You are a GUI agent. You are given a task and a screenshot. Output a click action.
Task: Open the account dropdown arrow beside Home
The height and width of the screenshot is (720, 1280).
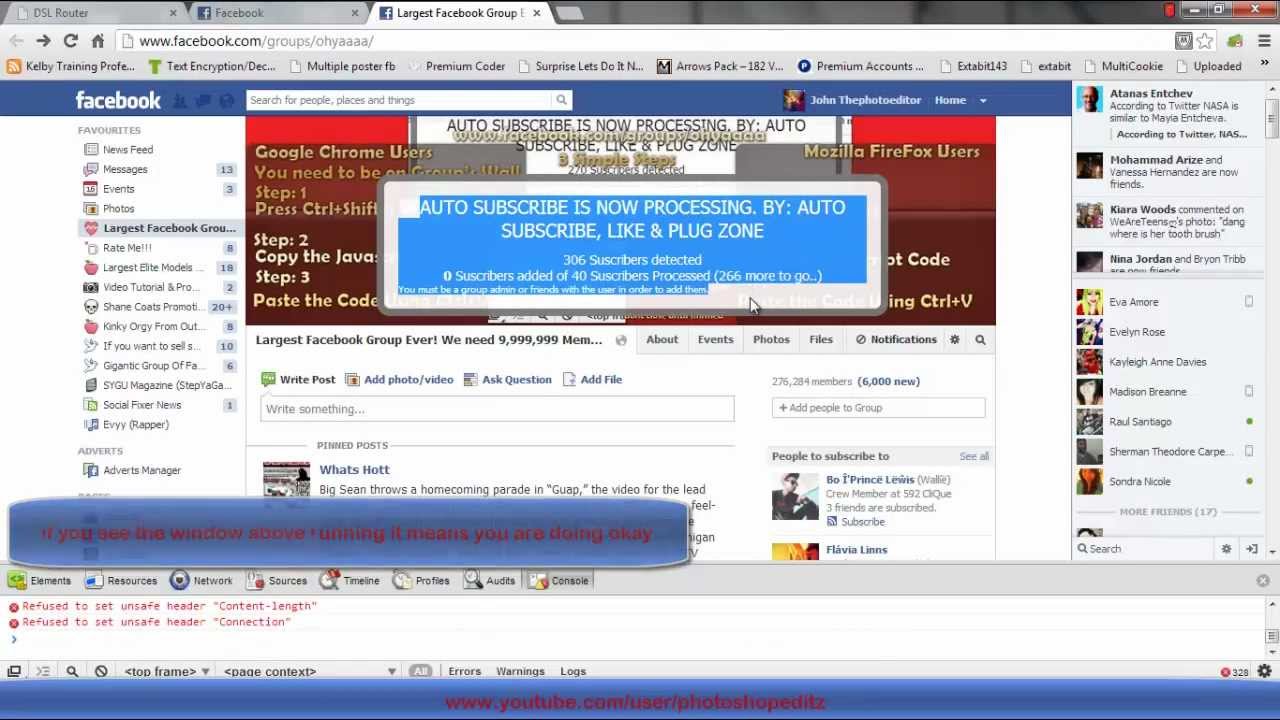click(x=983, y=100)
